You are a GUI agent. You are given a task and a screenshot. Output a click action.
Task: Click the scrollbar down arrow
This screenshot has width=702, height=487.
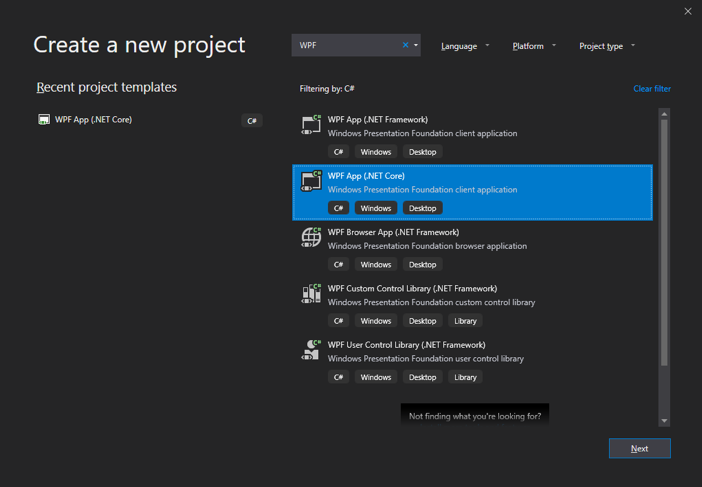[664, 421]
